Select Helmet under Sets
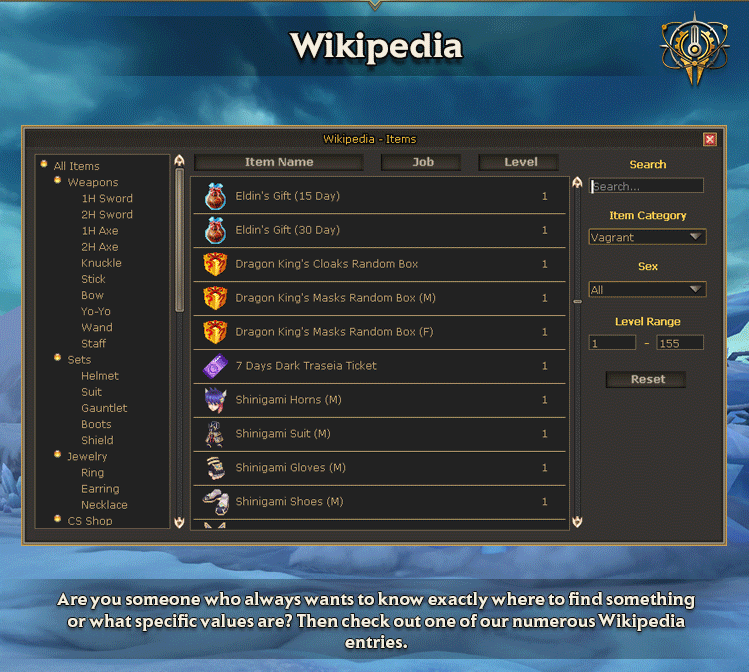The width and height of the screenshot is (749, 672). point(100,376)
